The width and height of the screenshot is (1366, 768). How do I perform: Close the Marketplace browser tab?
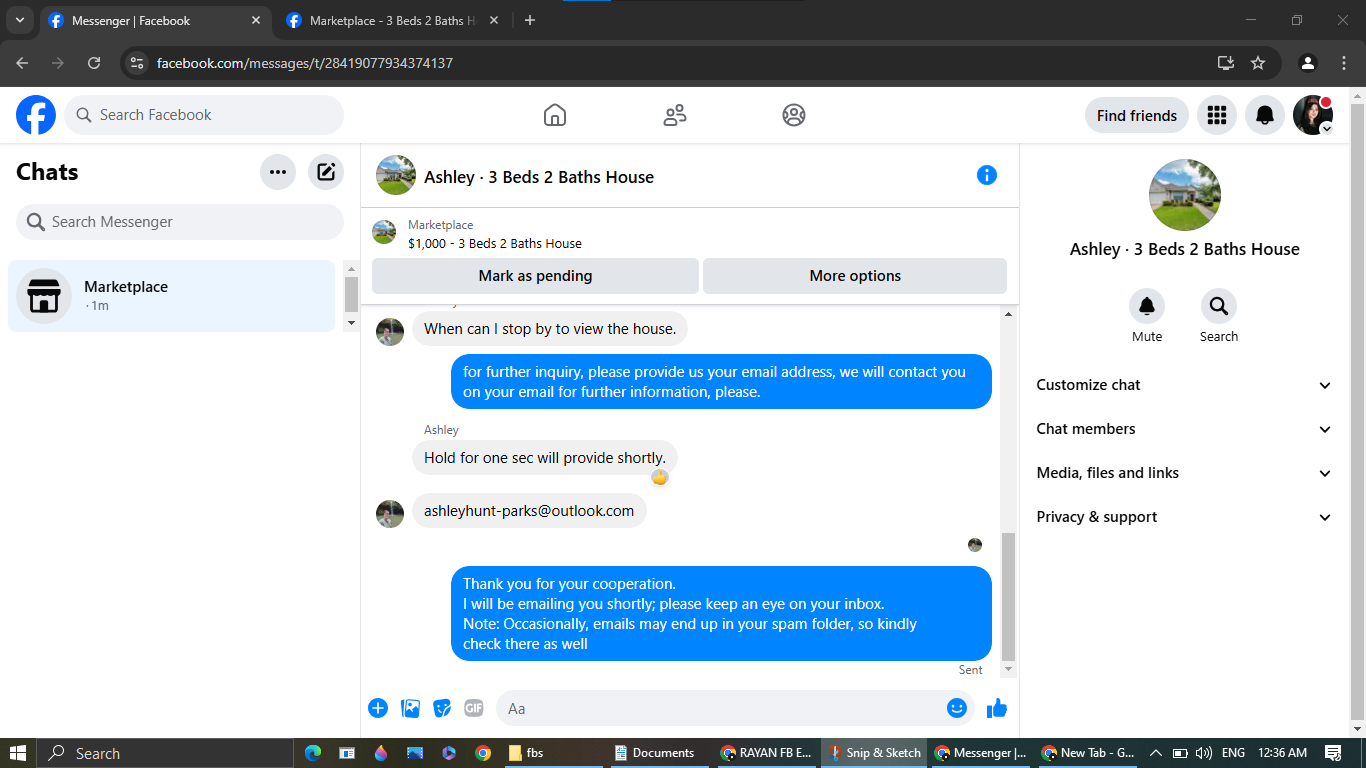[x=495, y=20]
